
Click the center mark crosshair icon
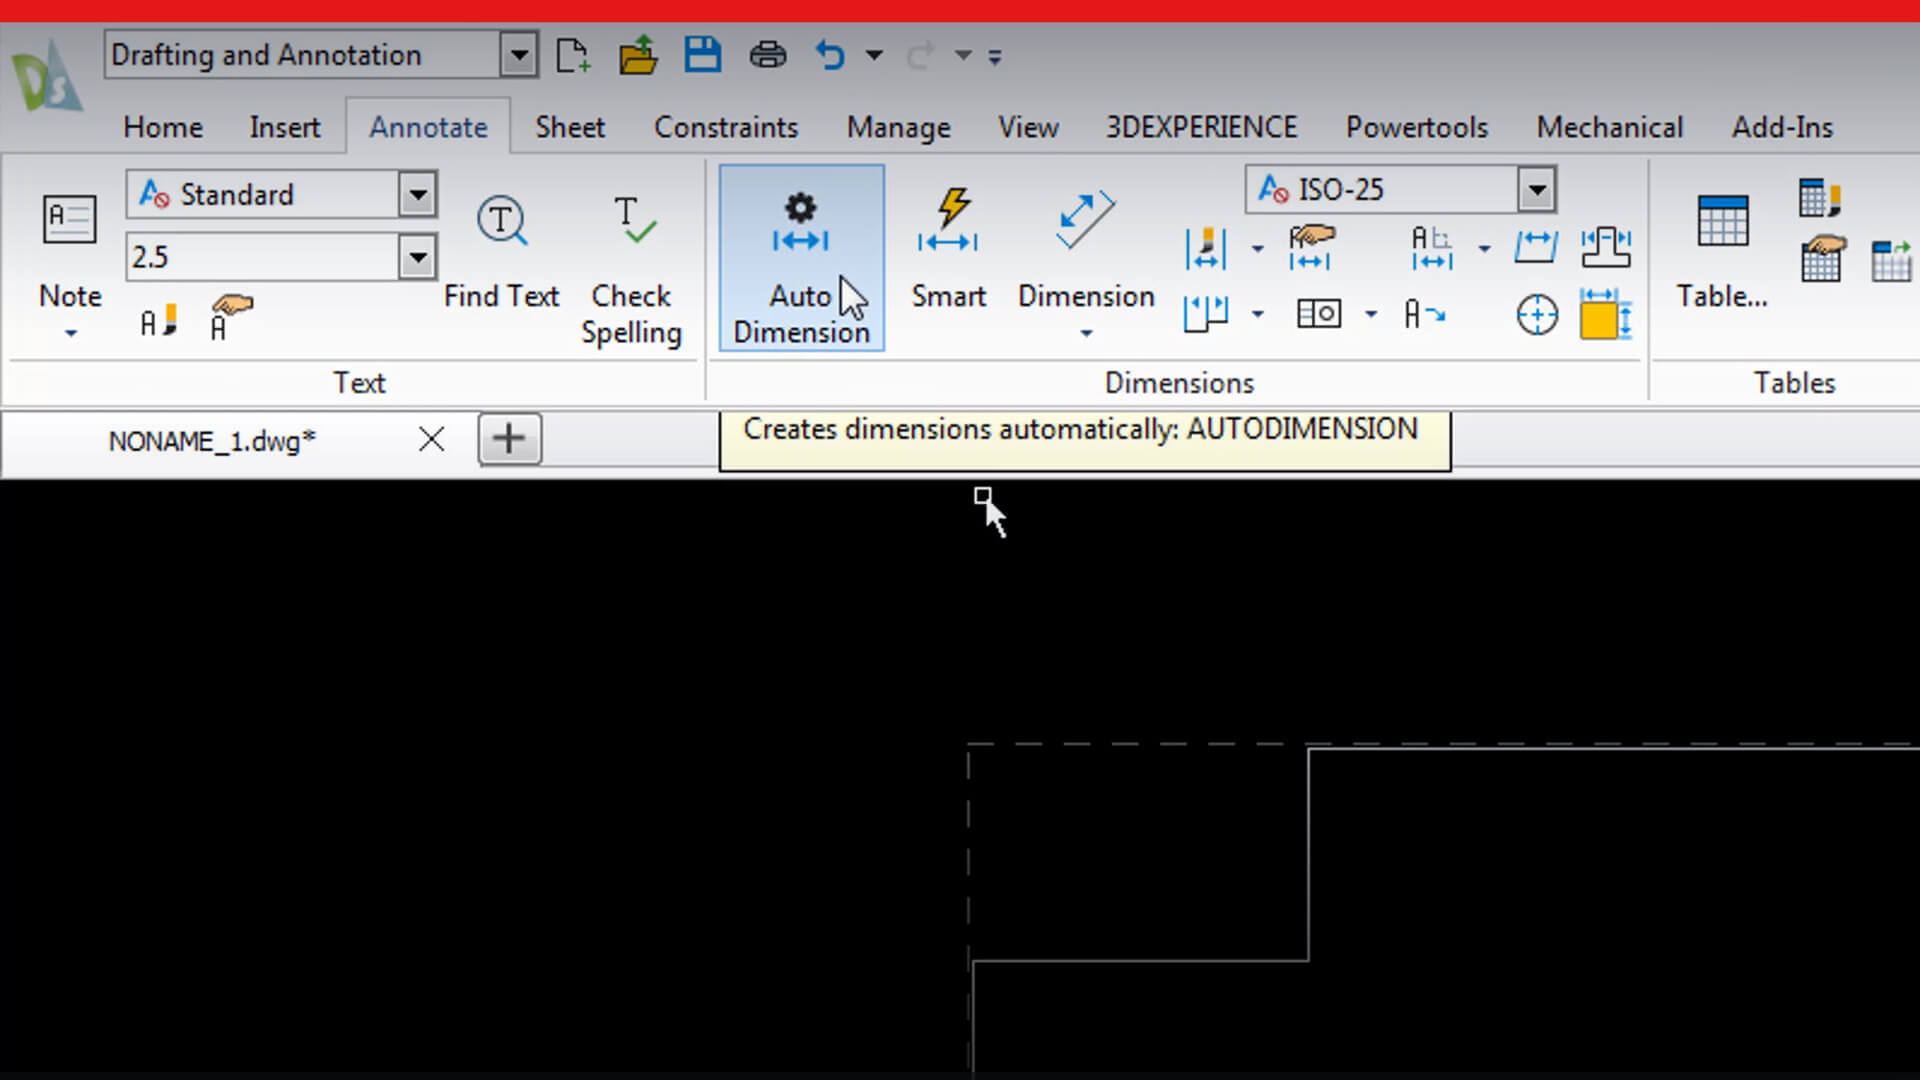point(1537,315)
